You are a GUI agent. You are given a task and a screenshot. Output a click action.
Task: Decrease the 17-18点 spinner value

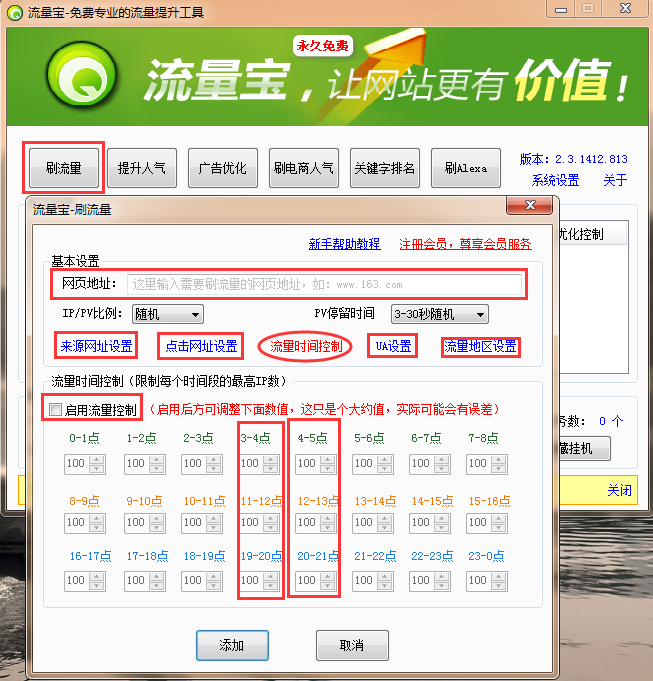pyautogui.click(x=157, y=585)
